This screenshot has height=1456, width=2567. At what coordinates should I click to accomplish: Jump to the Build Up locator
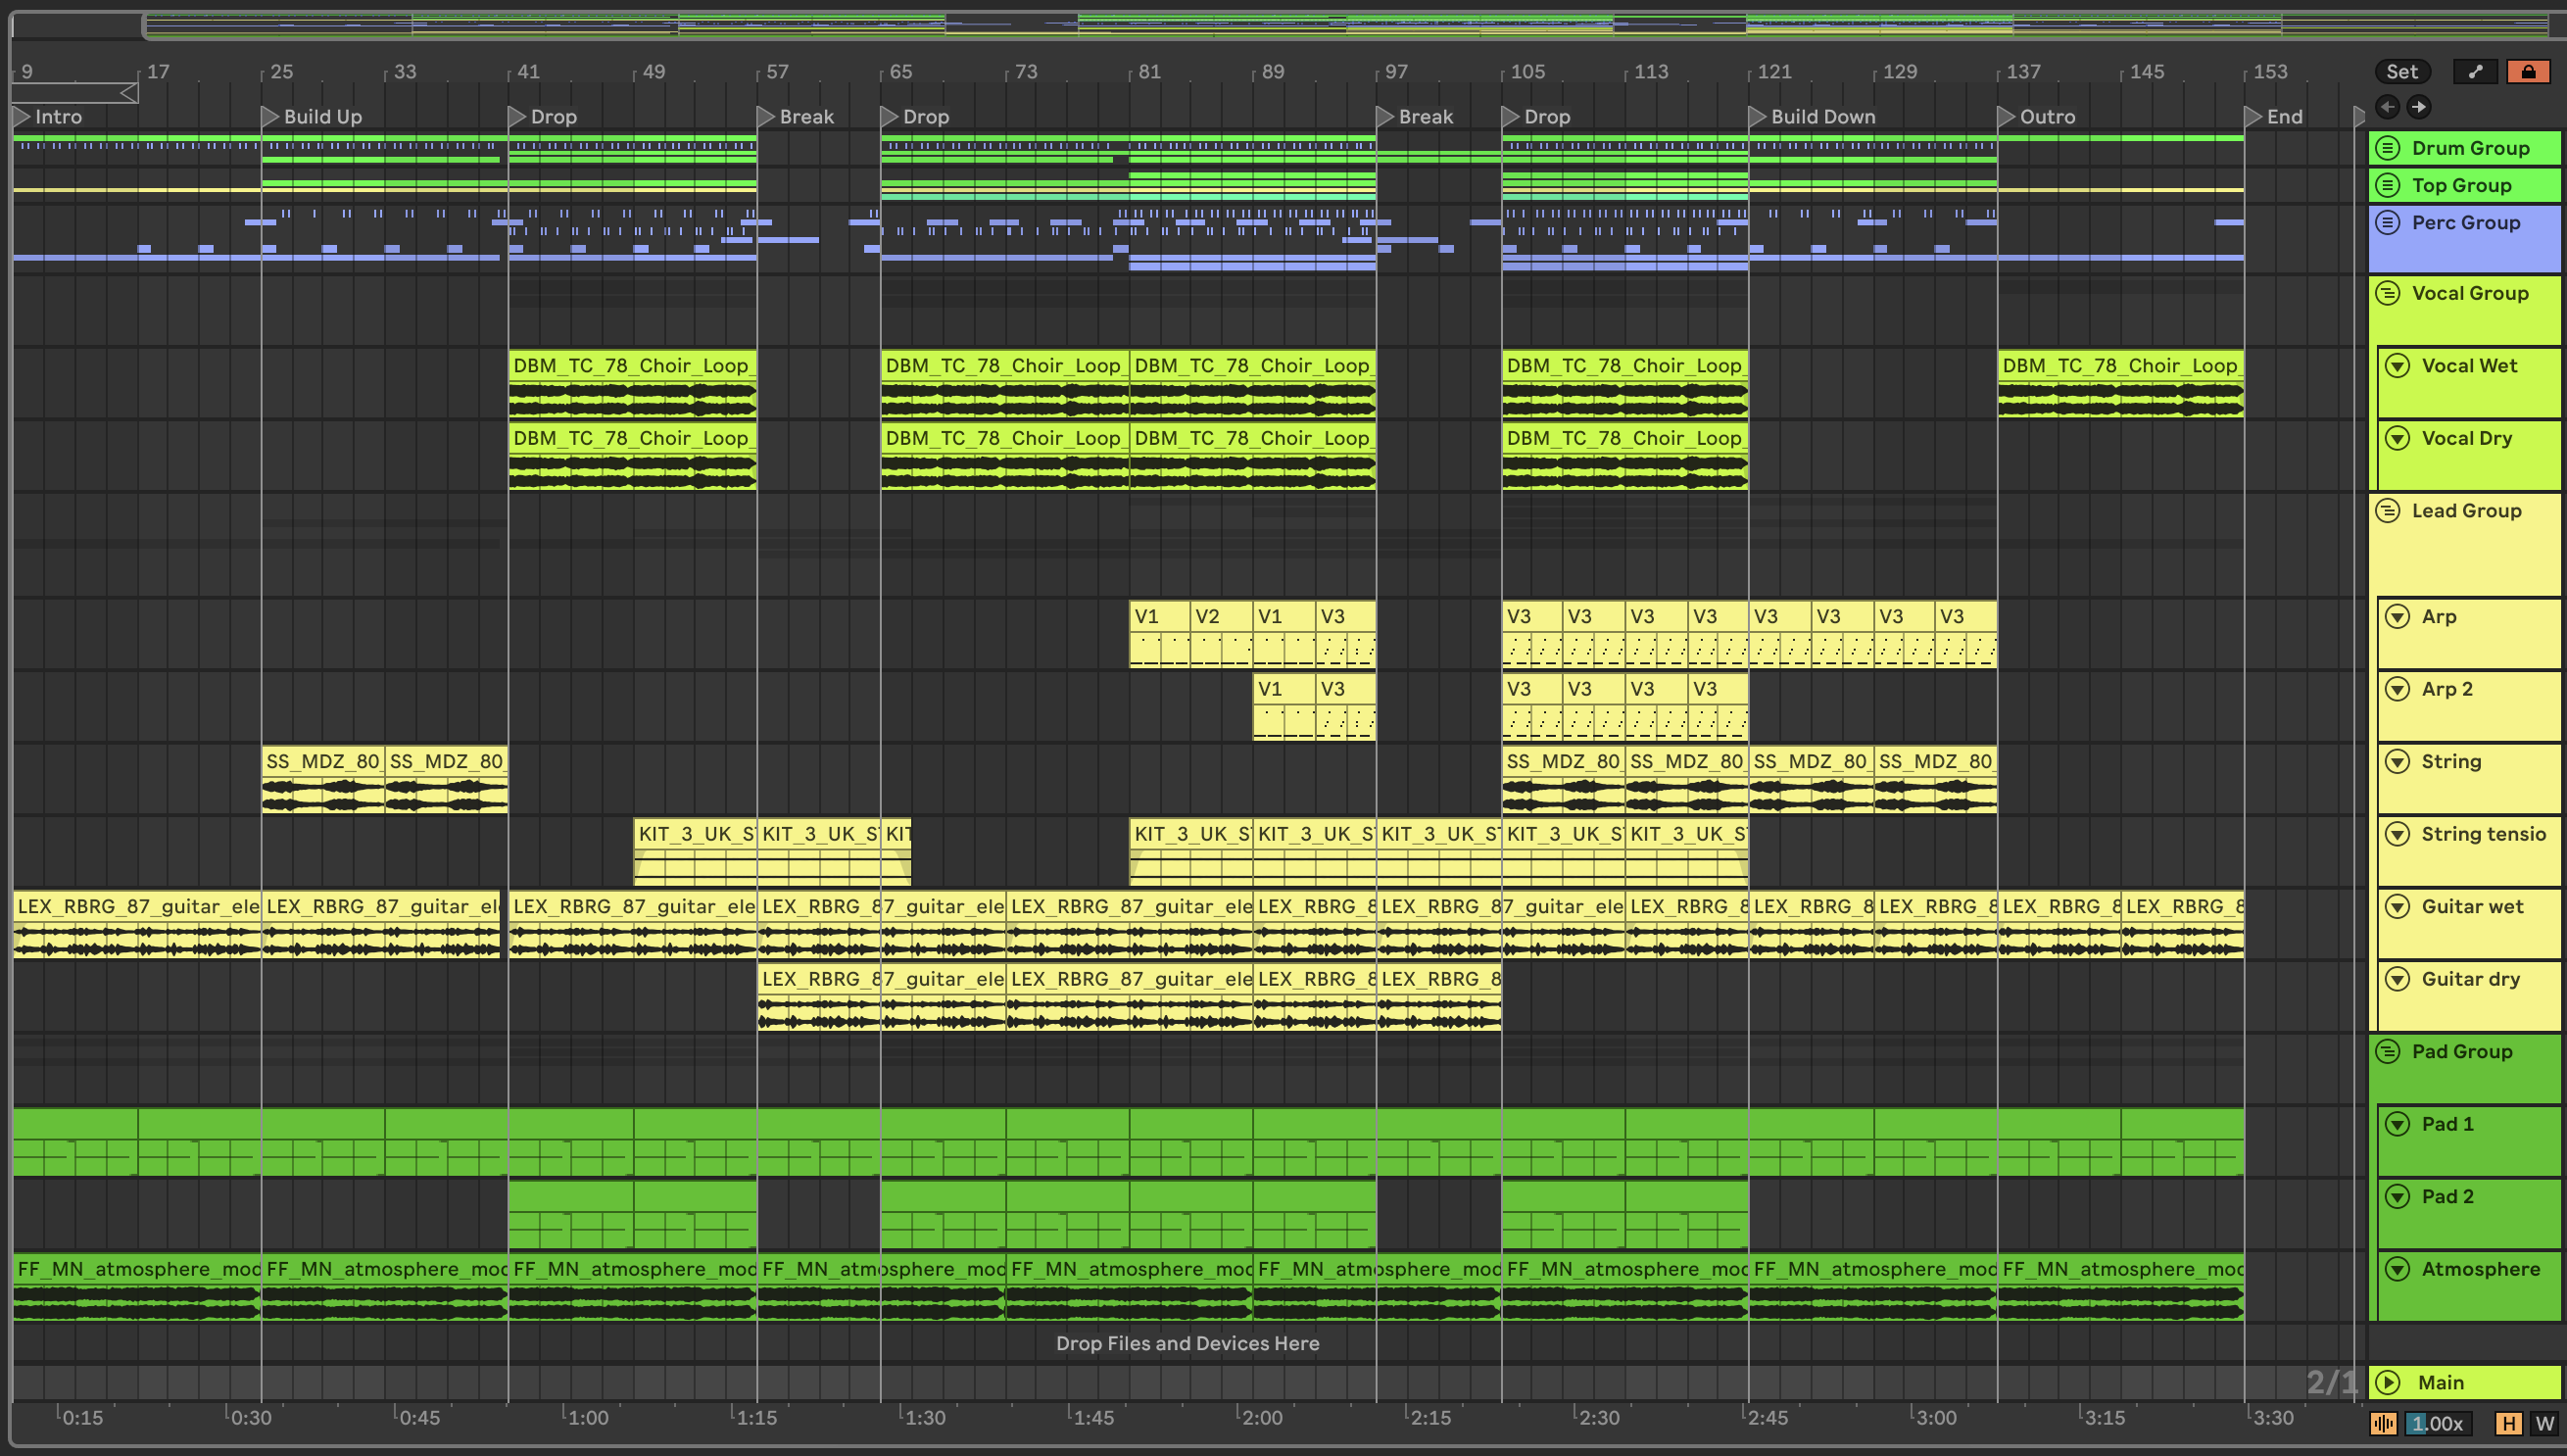tap(311, 116)
